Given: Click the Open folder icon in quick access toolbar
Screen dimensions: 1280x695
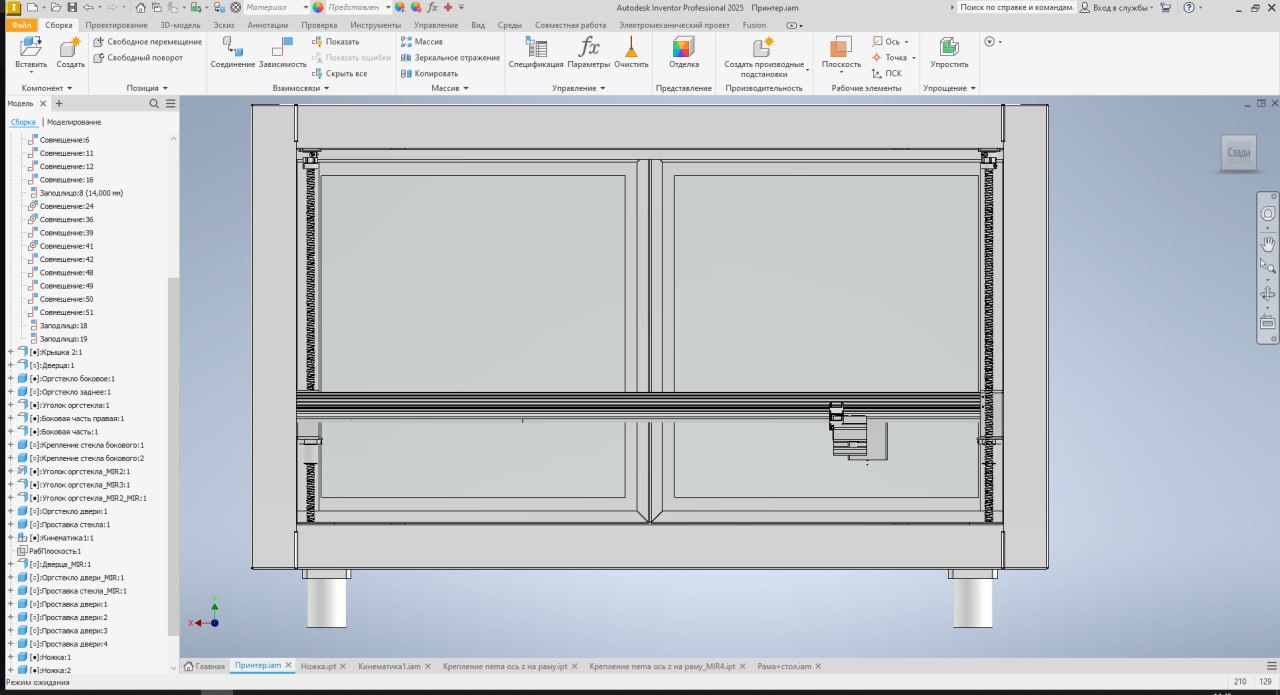Looking at the screenshot, I should (56, 7).
